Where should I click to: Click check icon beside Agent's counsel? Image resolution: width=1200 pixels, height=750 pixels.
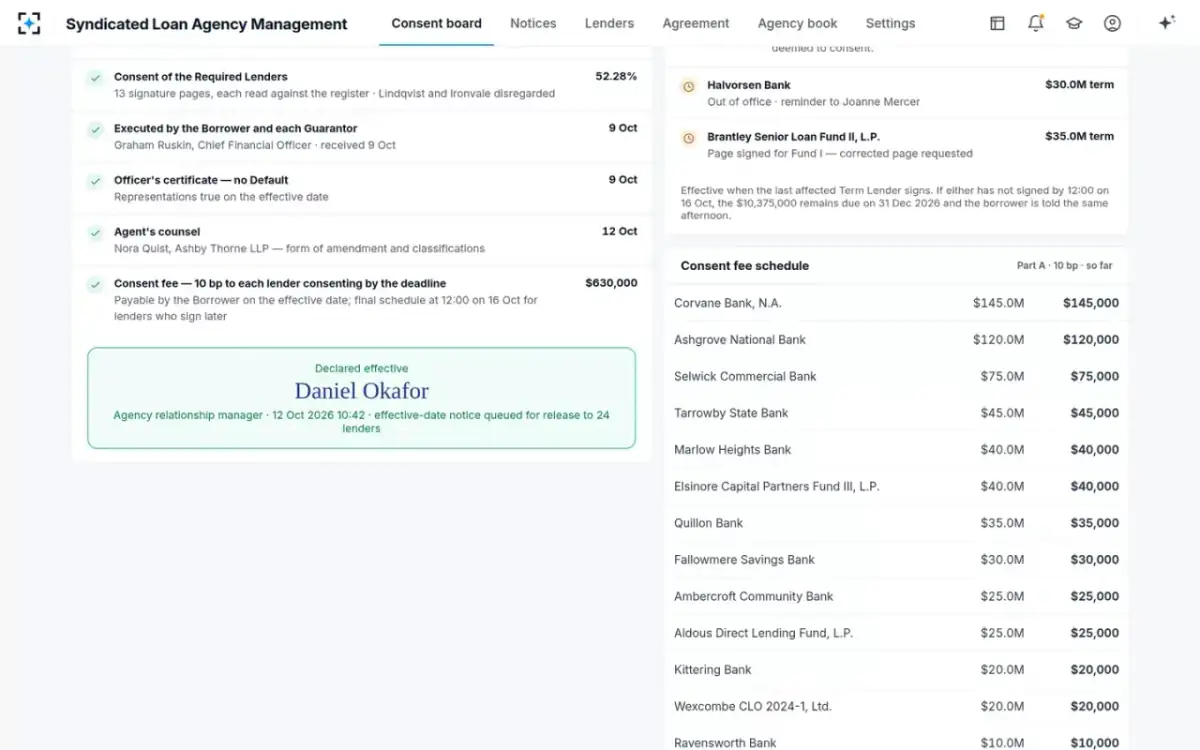tap(95, 232)
